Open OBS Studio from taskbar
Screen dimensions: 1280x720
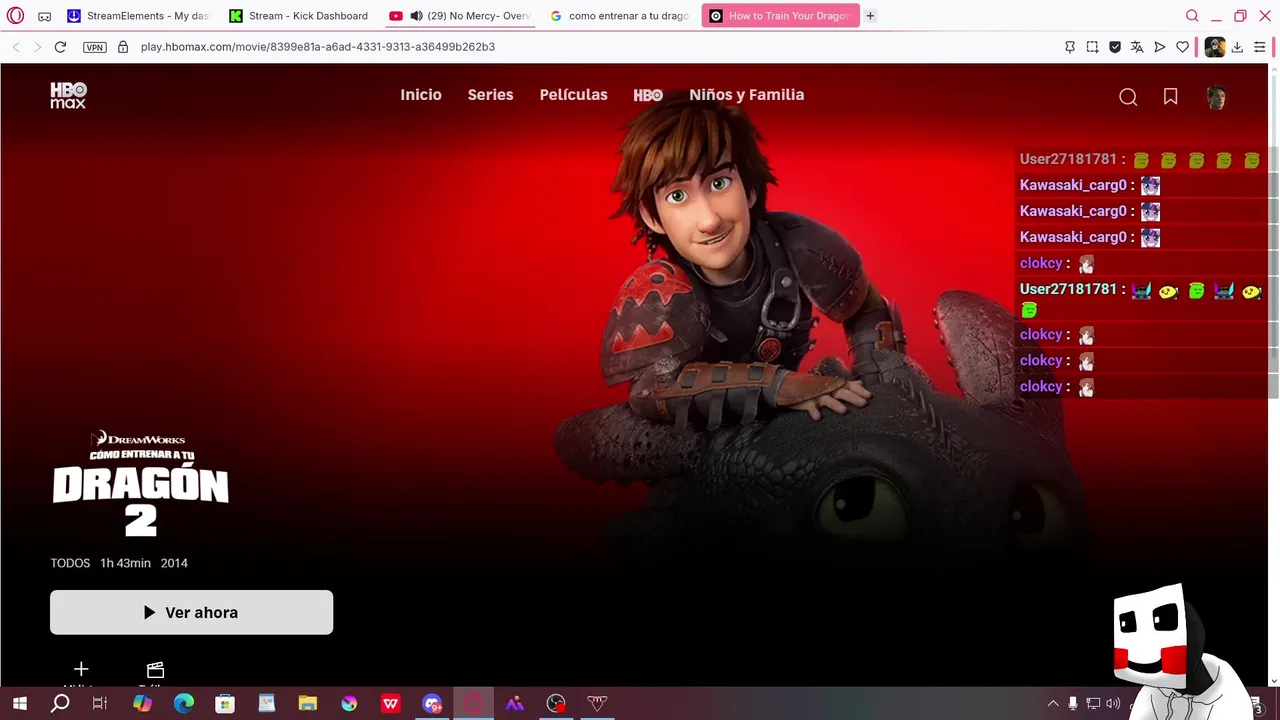556,704
